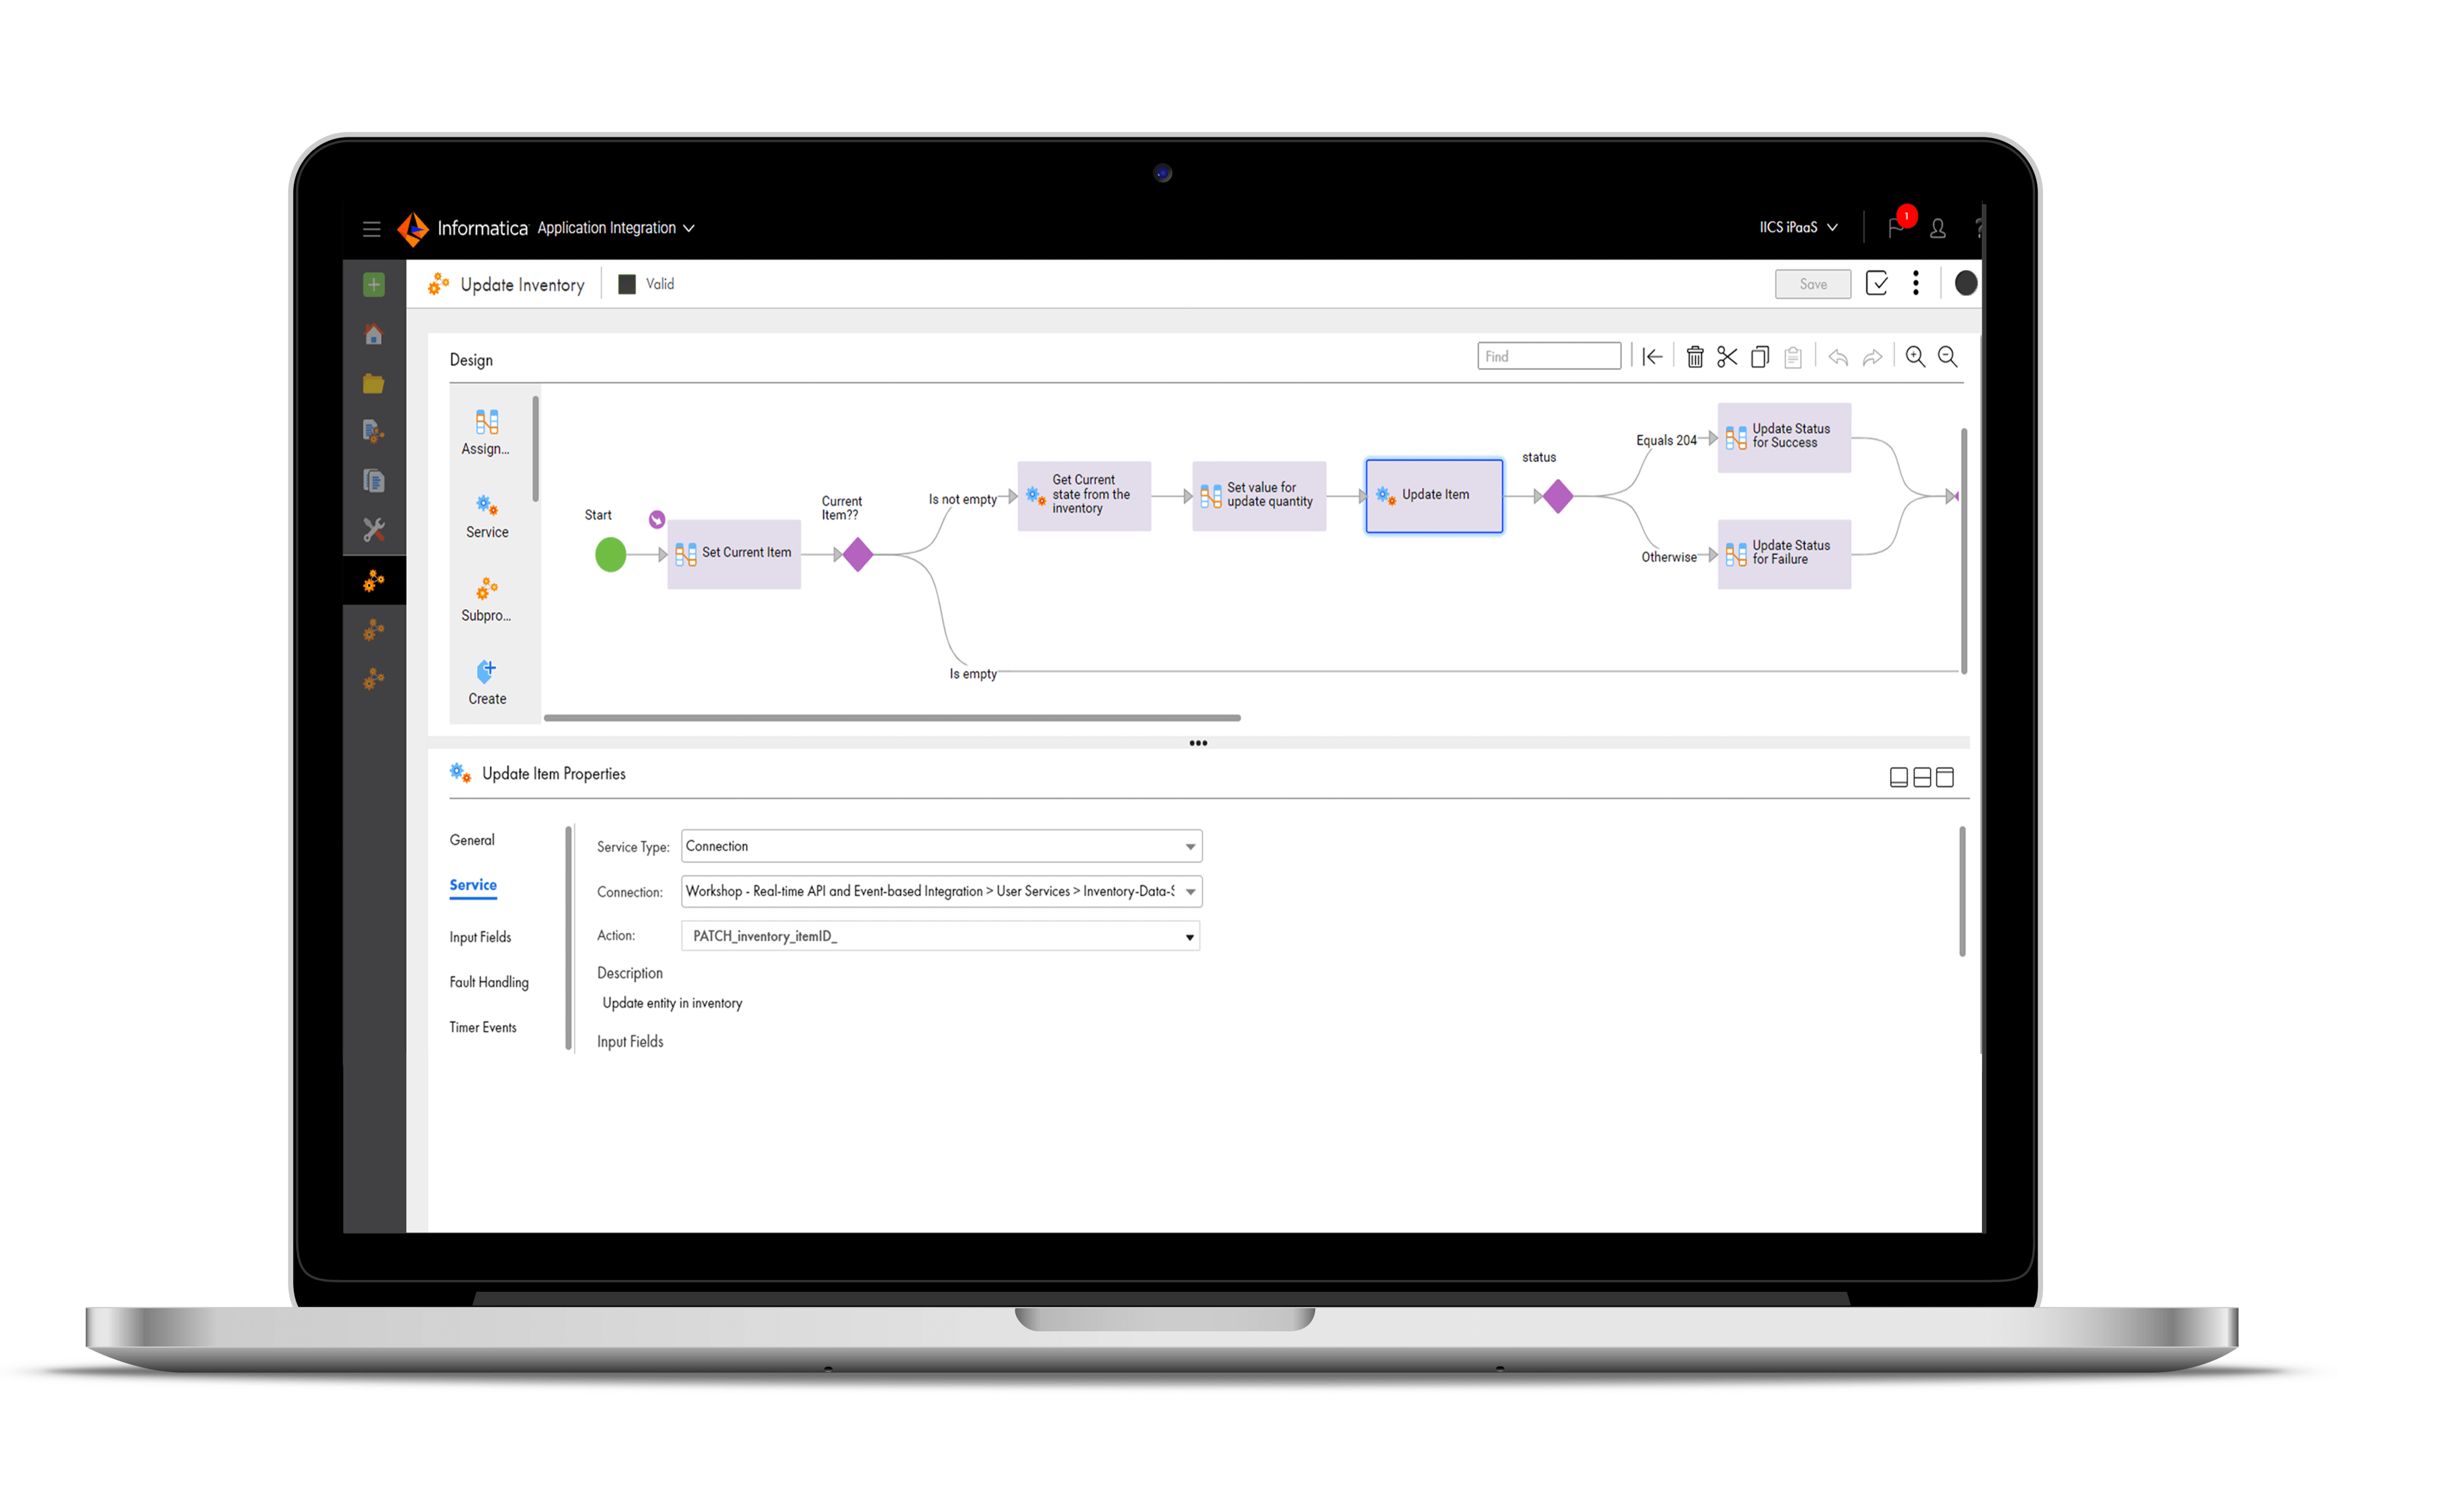
Task: Click Save button in toolbar
Action: pyautogui.click(x=1811, y=285)
